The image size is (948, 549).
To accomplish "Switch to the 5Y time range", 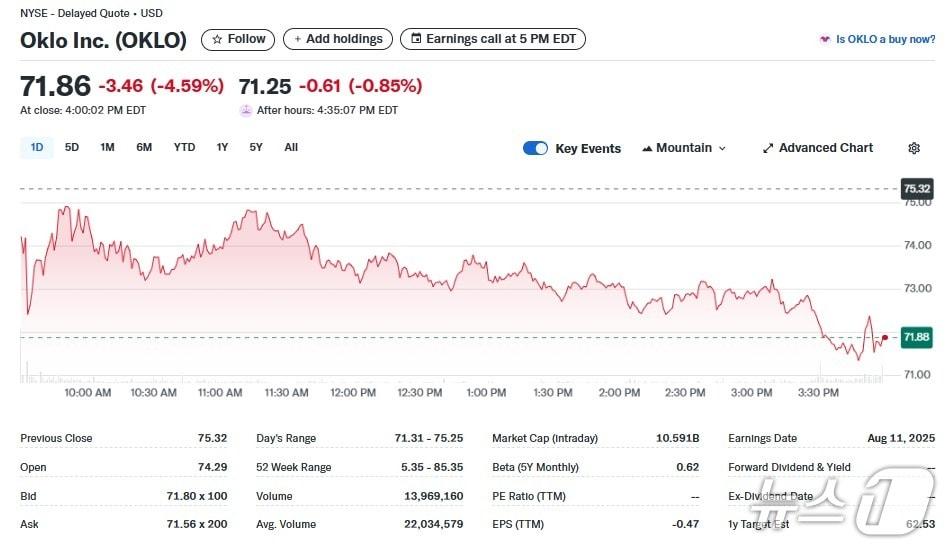I will click(256, 147).
